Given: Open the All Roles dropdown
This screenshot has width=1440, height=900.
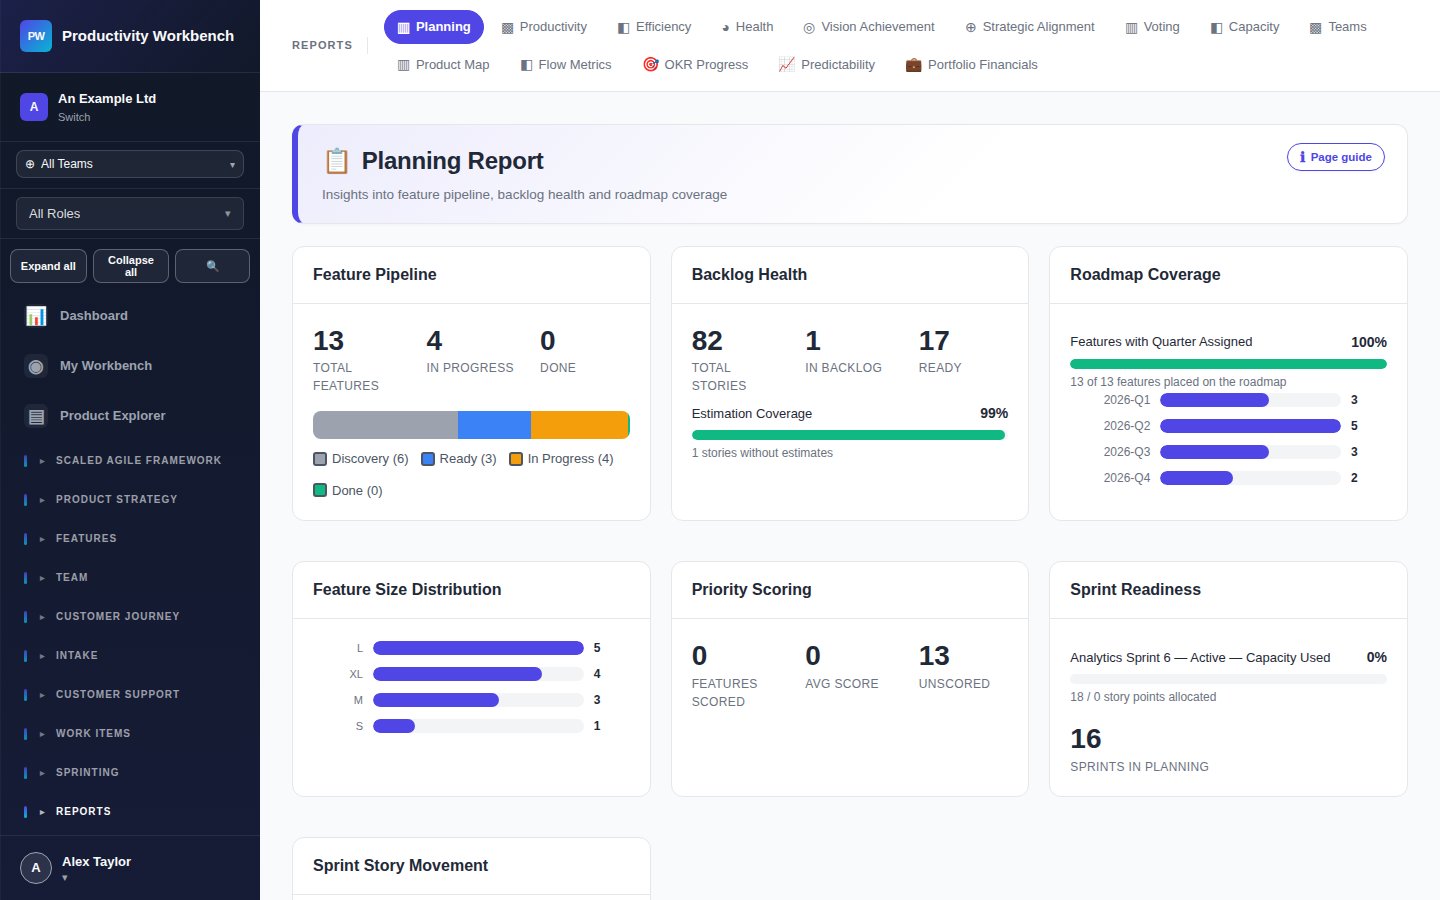Looking at the screenshot, I should (130, 214).
